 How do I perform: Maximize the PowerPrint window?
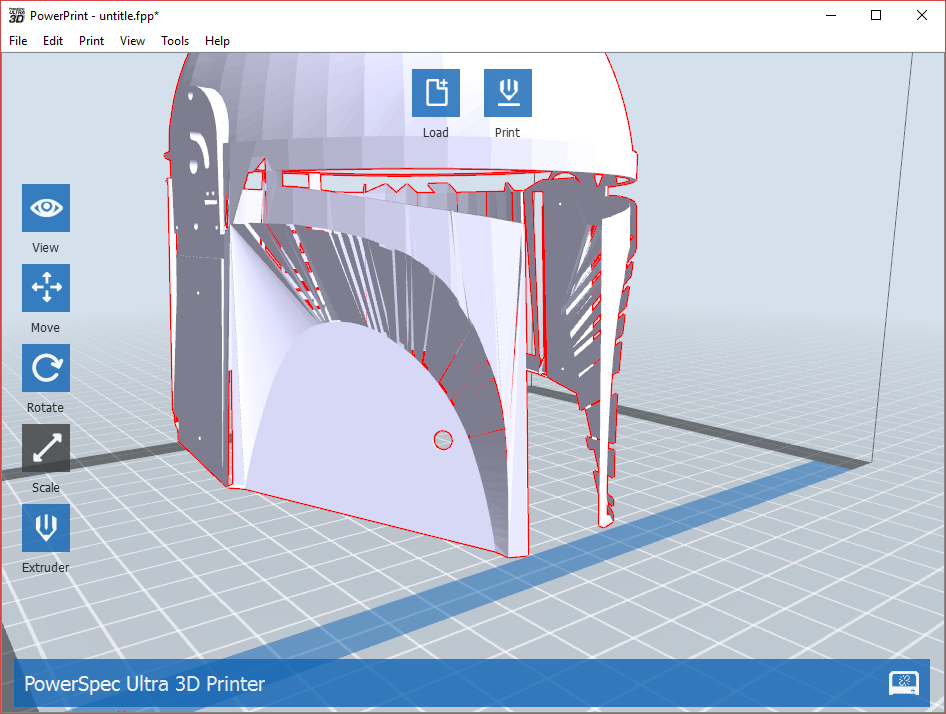876,15
